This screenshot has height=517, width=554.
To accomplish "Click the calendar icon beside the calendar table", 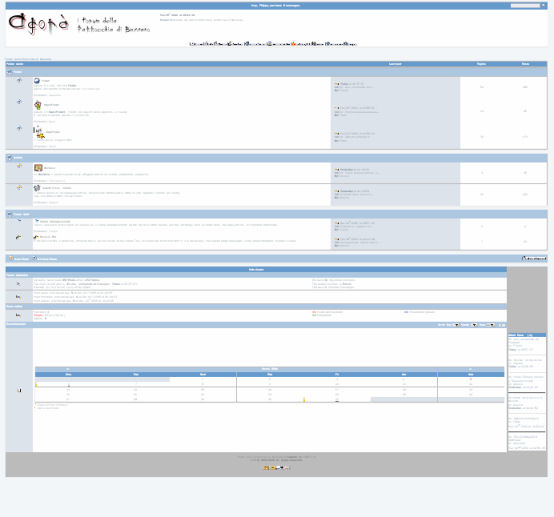I will [x=19, y=390].
